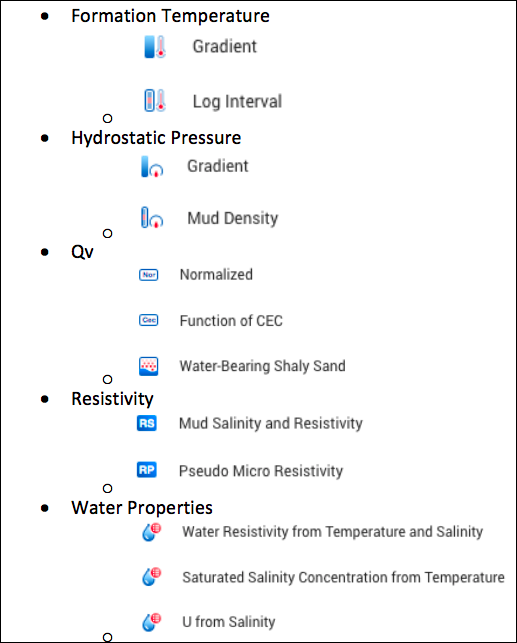Select the Formation Temperature heading
The width and height of the screenshot is (517, 643).
pyautogui.click(x=170, y=16)
